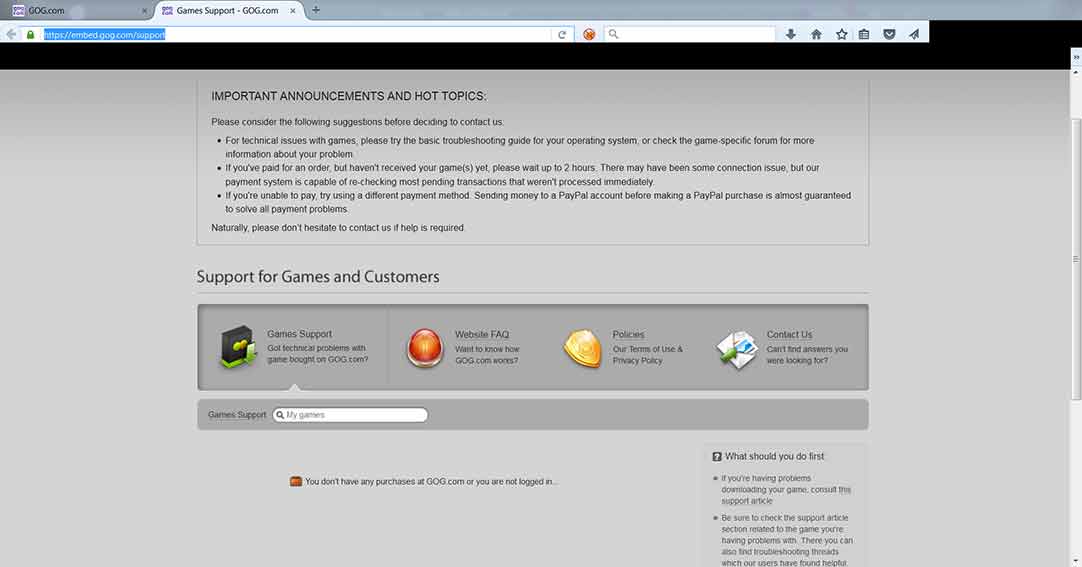The width and height of the screenshot is (1082, 567).
Task: Click the My games search field
Action: point(350,415)
